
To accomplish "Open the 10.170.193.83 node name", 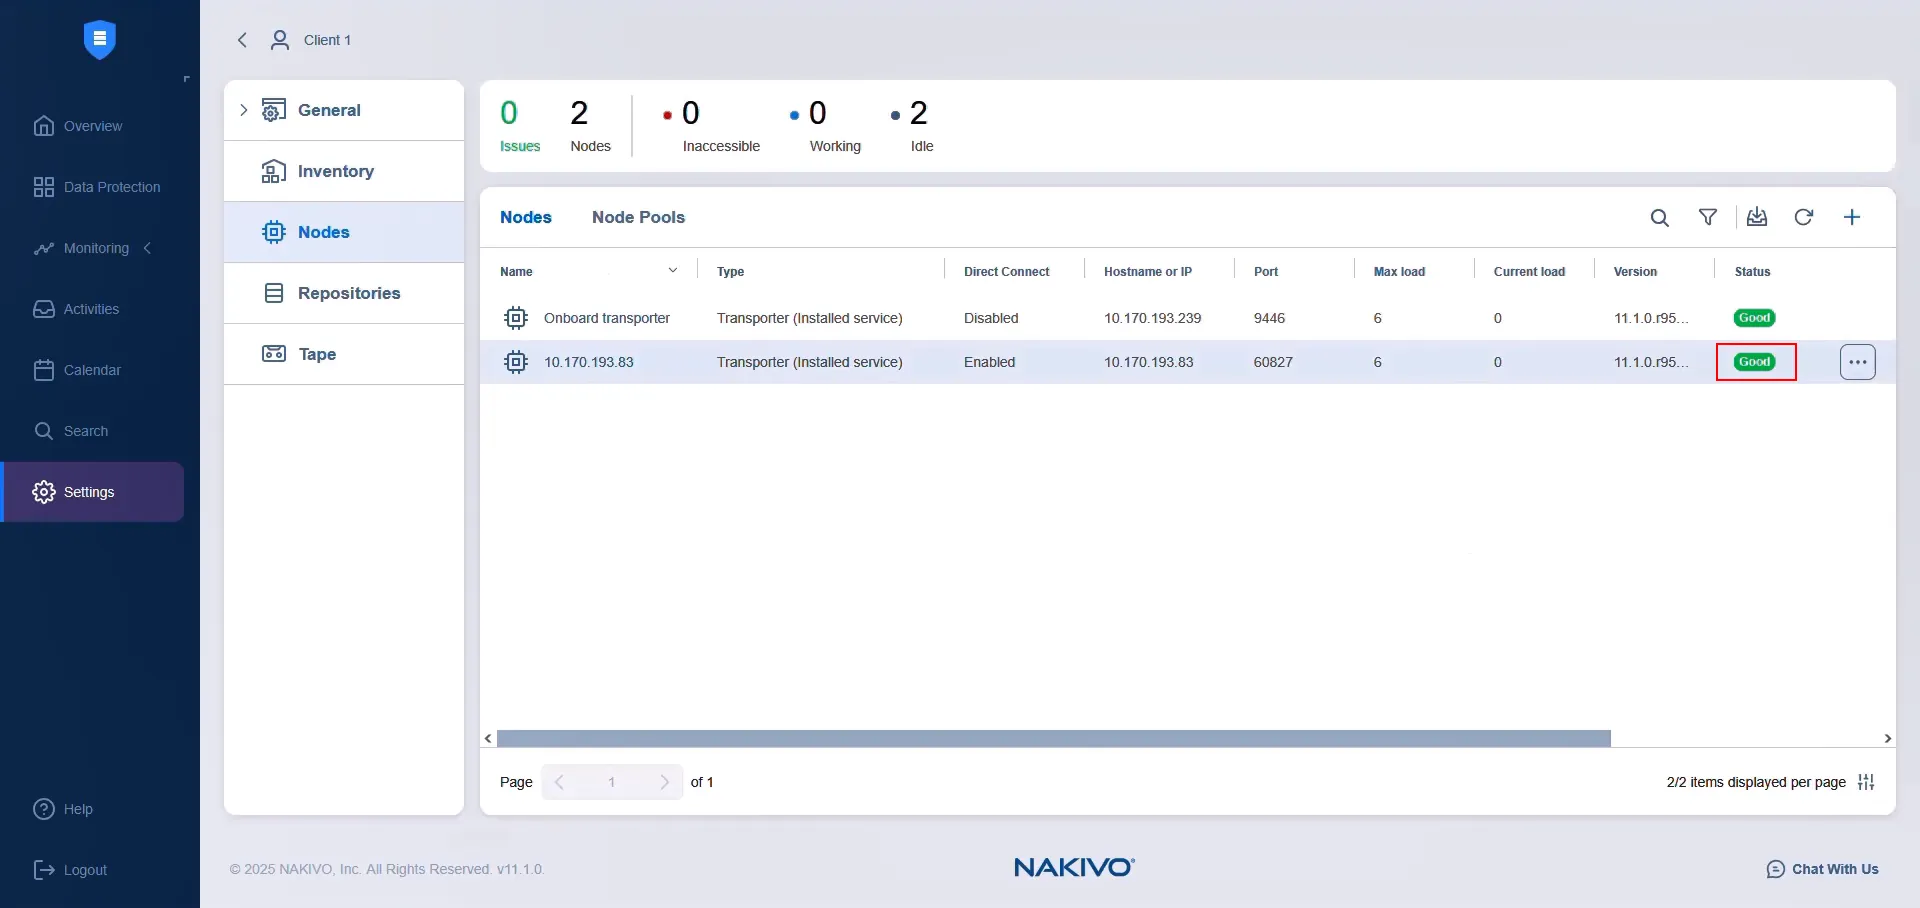I will pyautogui.click(x=589, y=362).
